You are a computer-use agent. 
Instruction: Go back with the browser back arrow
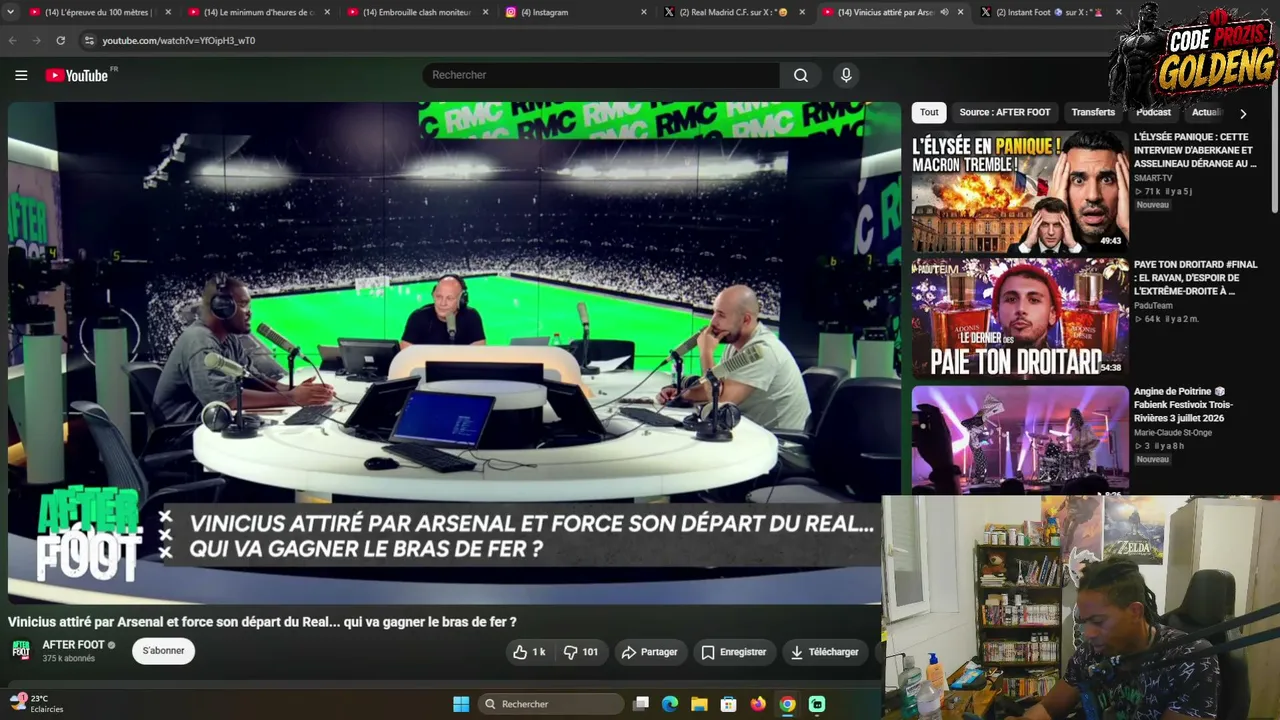pyautogui.click(x=13, y=40)
